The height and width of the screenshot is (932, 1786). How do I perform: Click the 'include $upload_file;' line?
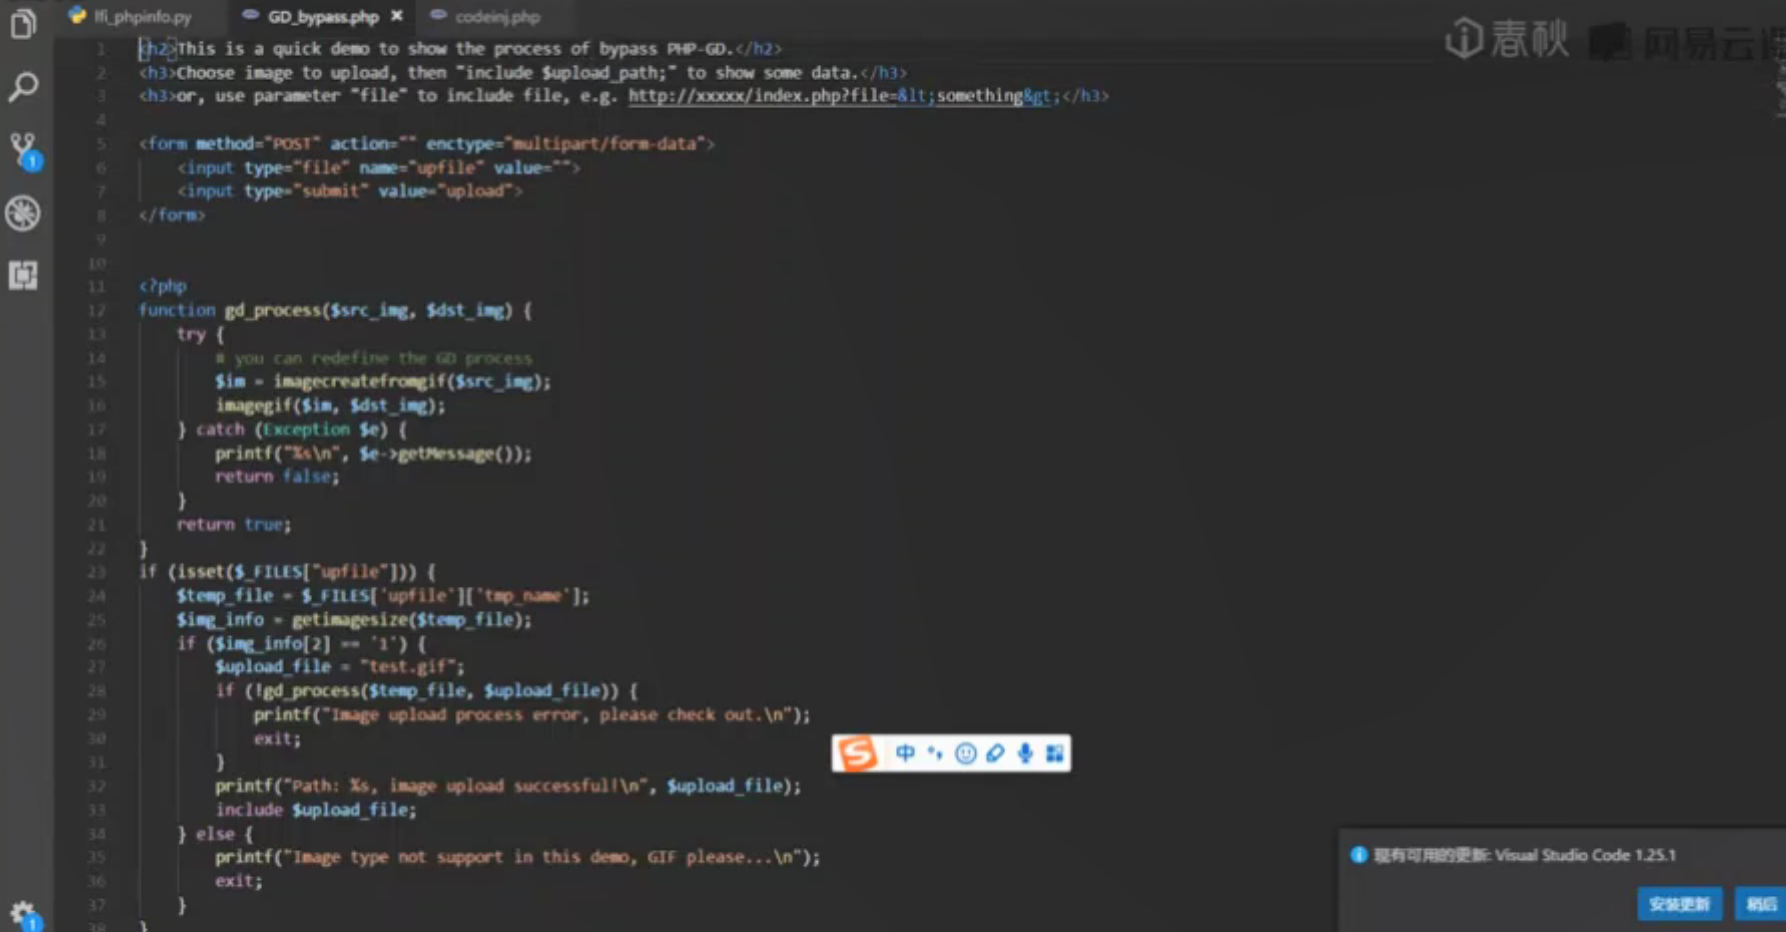(316, 810)
